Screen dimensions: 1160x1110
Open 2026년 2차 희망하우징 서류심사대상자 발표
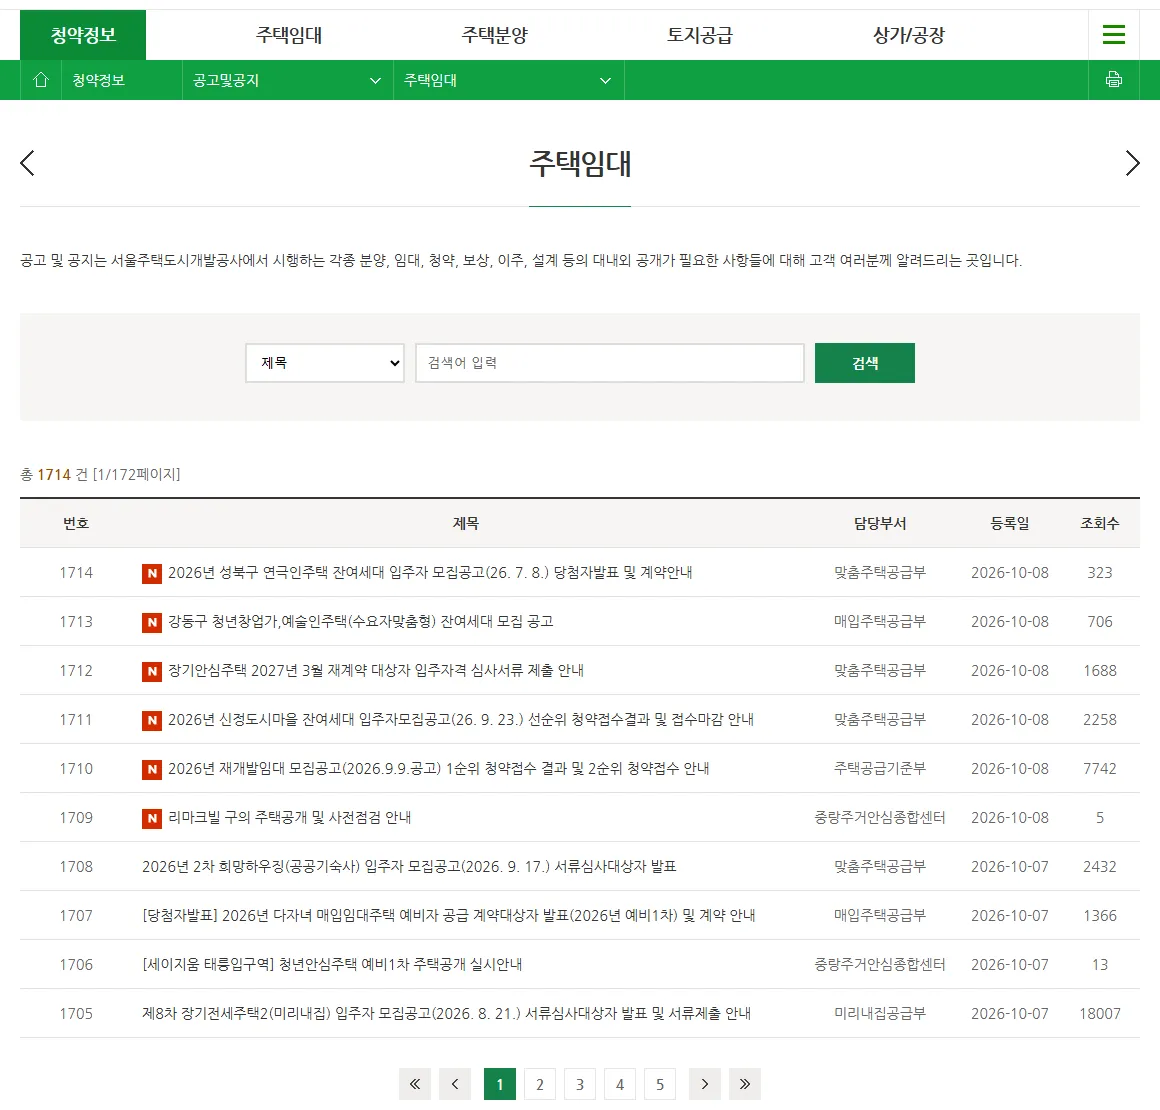click(x=409, y=867)
